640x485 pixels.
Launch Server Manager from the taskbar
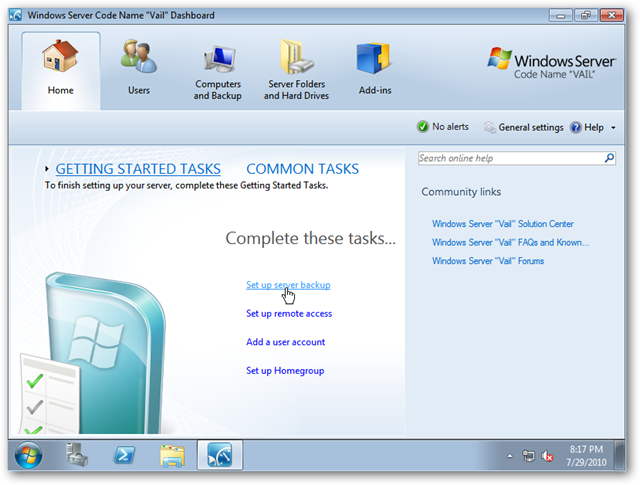tap(76, 455)
